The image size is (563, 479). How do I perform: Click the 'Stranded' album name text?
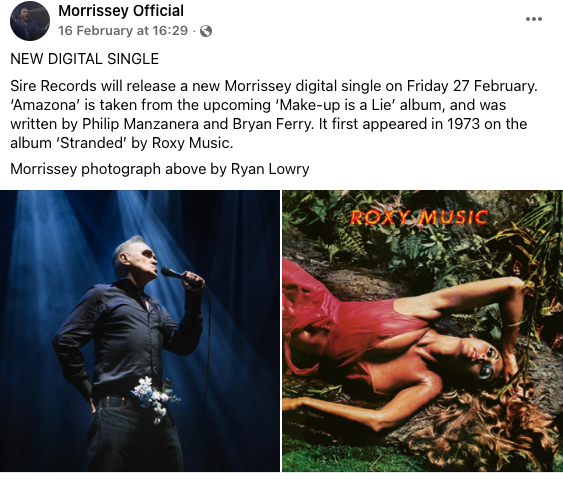[x=89, y=143]
